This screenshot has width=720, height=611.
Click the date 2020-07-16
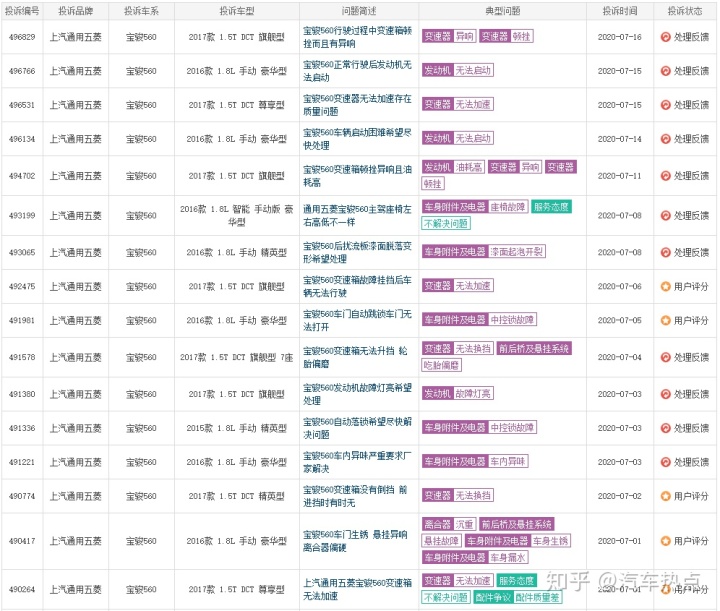point(620,37)
